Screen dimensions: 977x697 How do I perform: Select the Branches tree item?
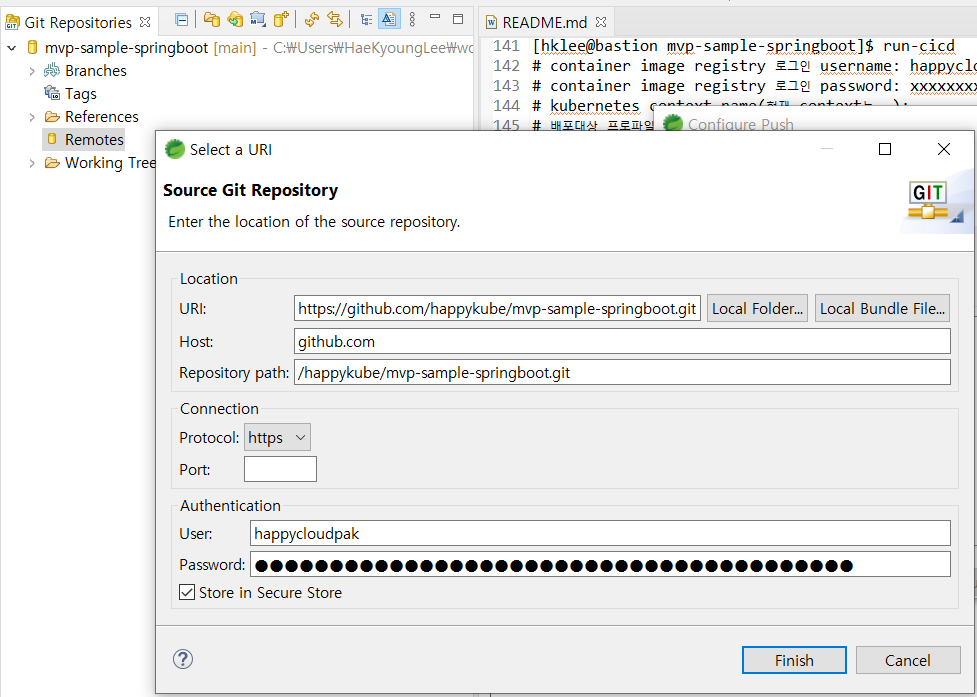[95, 70]
